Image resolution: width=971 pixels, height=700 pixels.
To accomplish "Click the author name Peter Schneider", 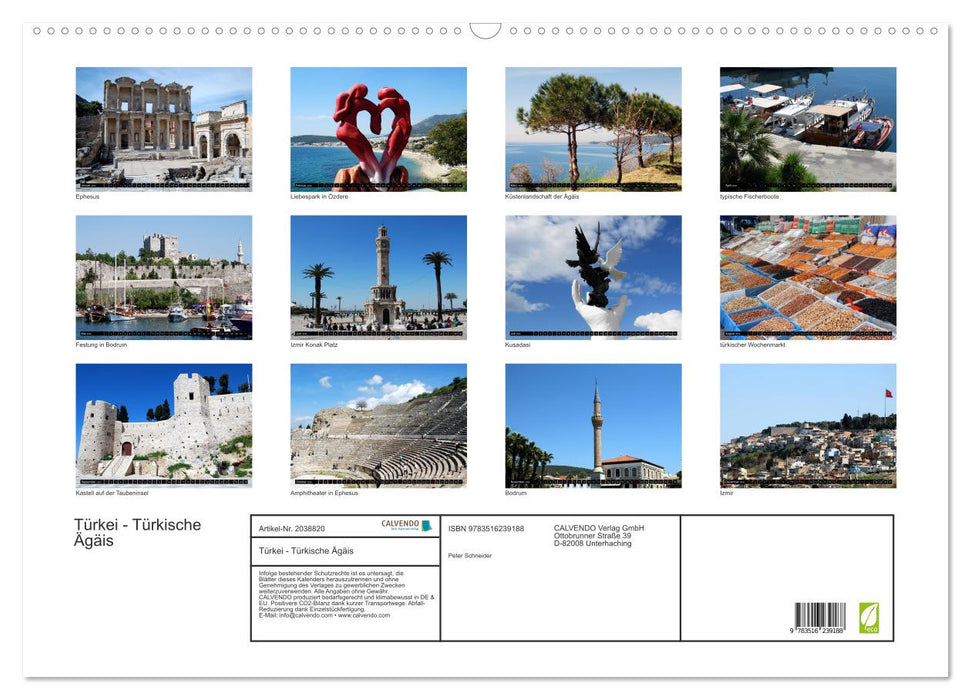I will (471, 556).
